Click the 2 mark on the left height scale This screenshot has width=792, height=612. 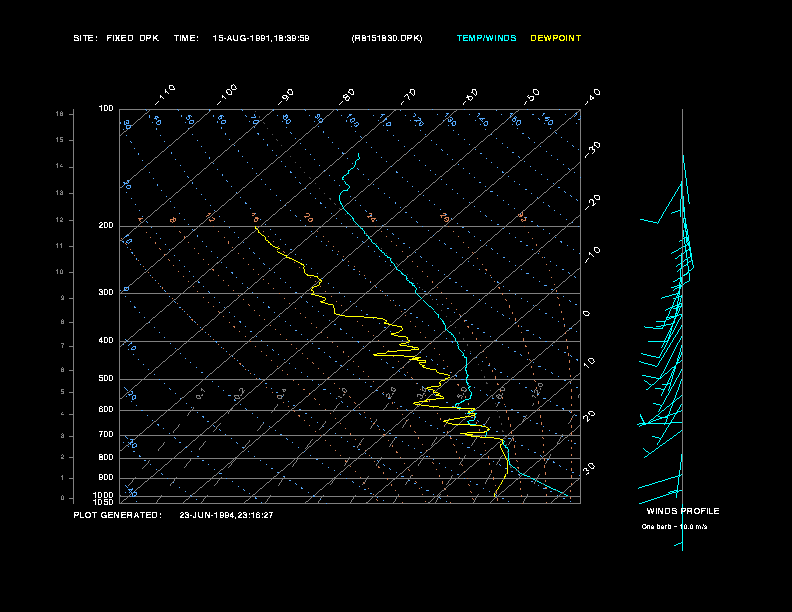(63, 457)
